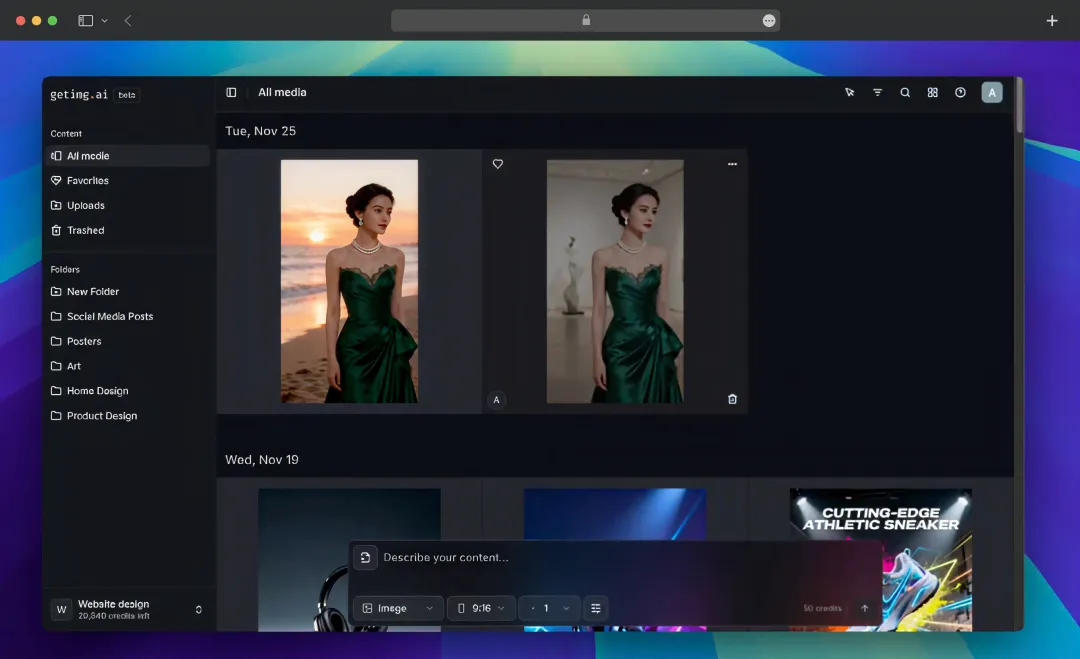Screen dimensions: 1080x659
Task: Click the sparkle icon beside the prompt field
Action: tap(366, 557)
